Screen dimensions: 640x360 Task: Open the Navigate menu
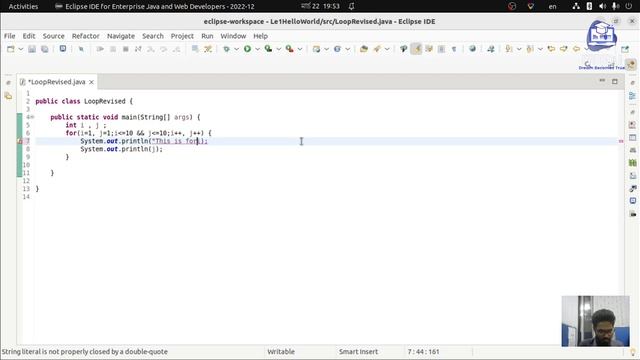(x=121, y=36)
